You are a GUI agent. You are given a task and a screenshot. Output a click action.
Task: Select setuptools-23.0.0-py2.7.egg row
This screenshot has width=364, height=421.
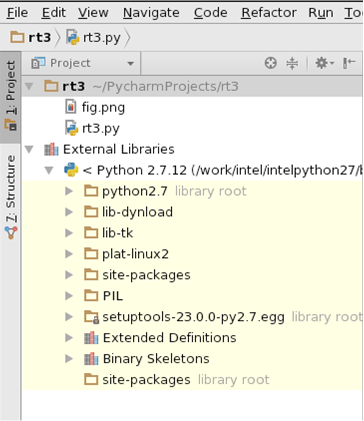(192, 317)
